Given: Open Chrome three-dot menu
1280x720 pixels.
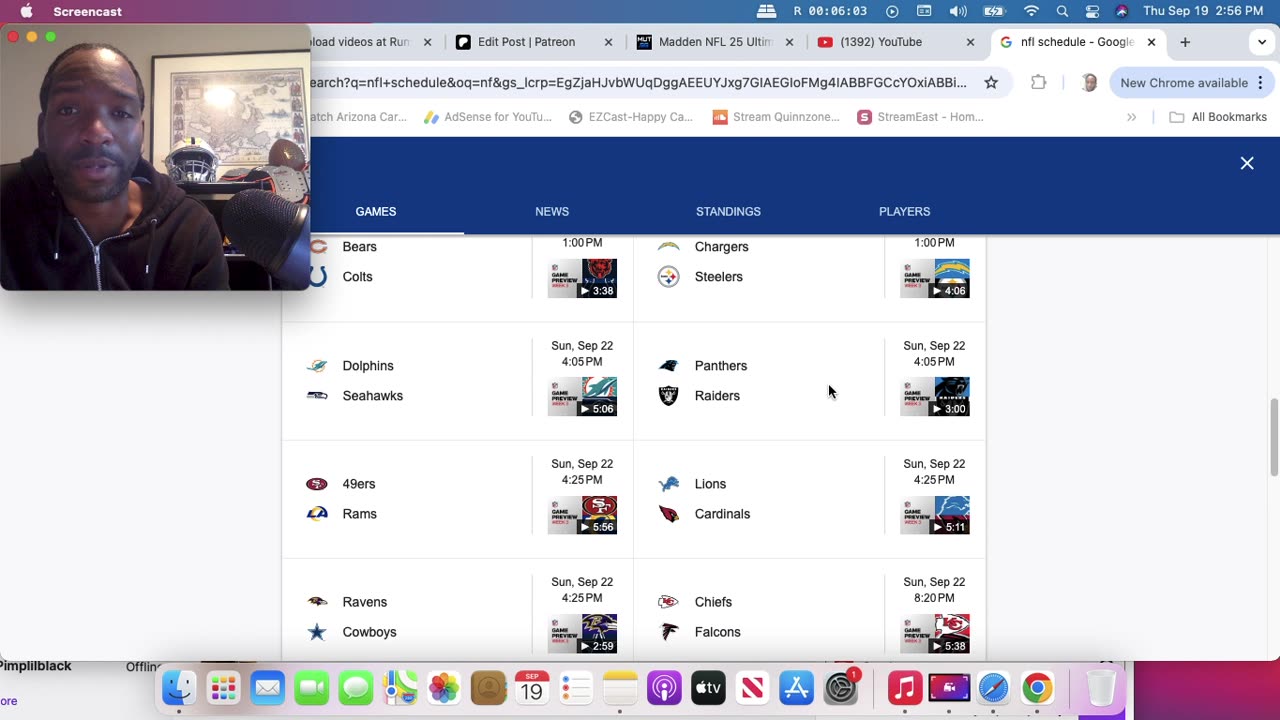Looking at the screenshot, I should (1260, 83).
